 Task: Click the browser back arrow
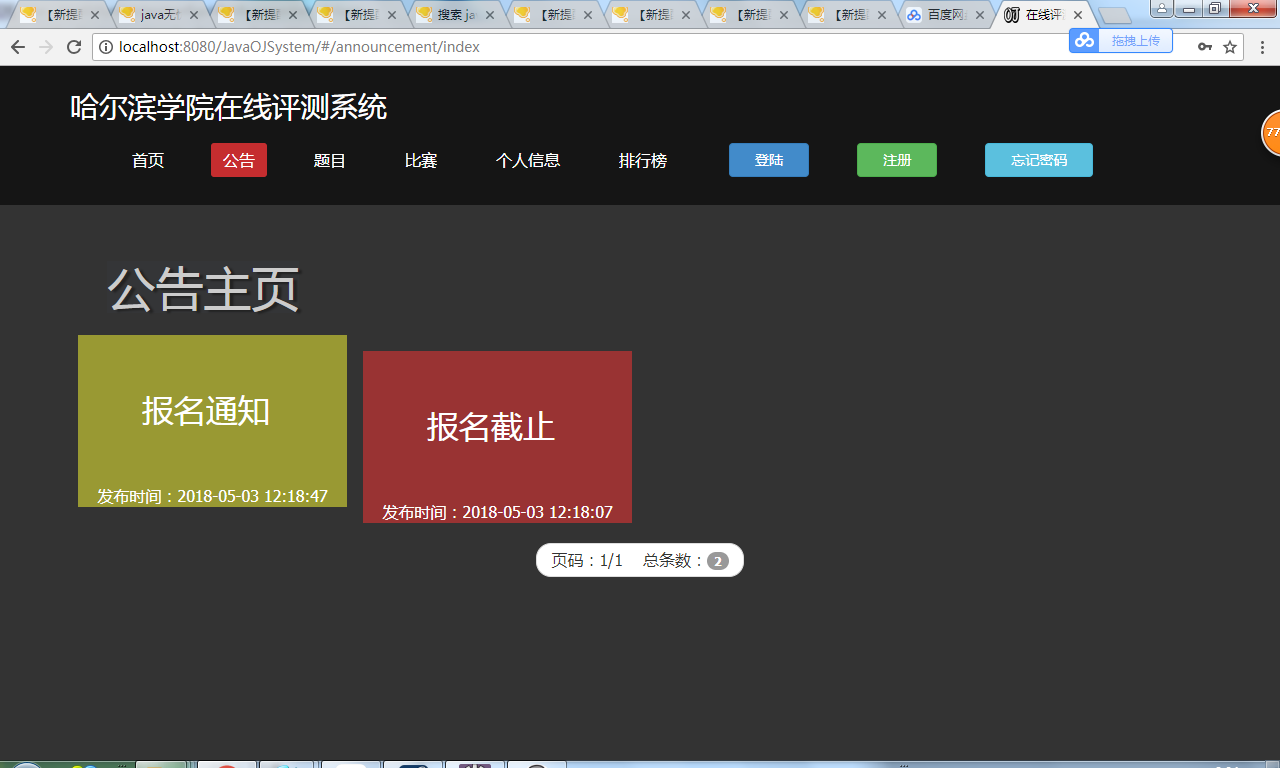click(18, 46)
